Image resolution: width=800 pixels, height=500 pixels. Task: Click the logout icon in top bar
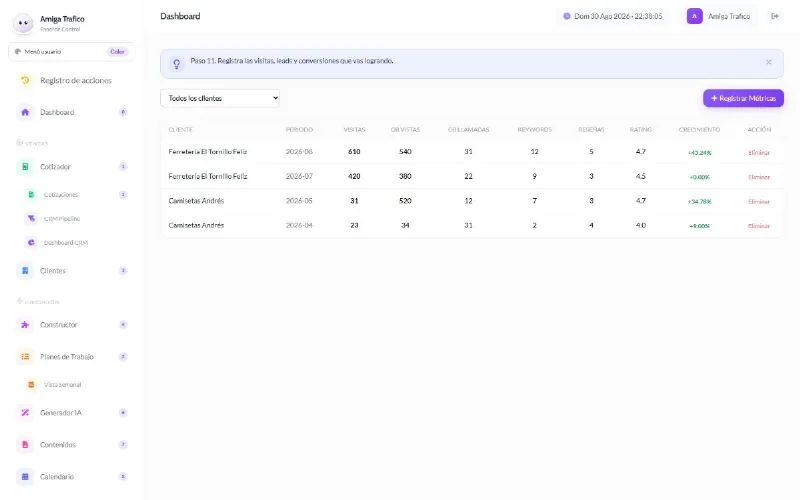coord(774,16)
